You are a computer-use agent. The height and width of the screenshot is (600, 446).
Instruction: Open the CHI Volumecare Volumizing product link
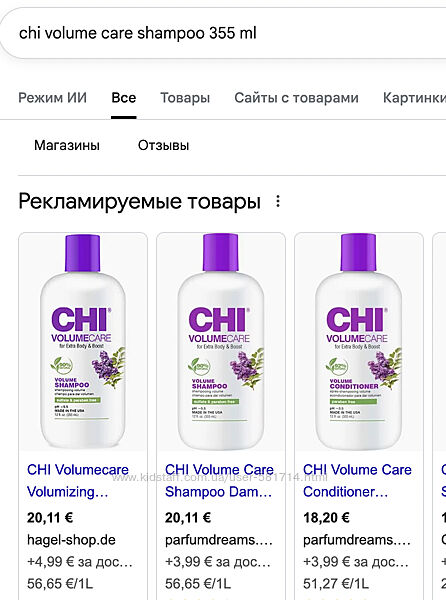pyautogui.click(x=78, y=481)
